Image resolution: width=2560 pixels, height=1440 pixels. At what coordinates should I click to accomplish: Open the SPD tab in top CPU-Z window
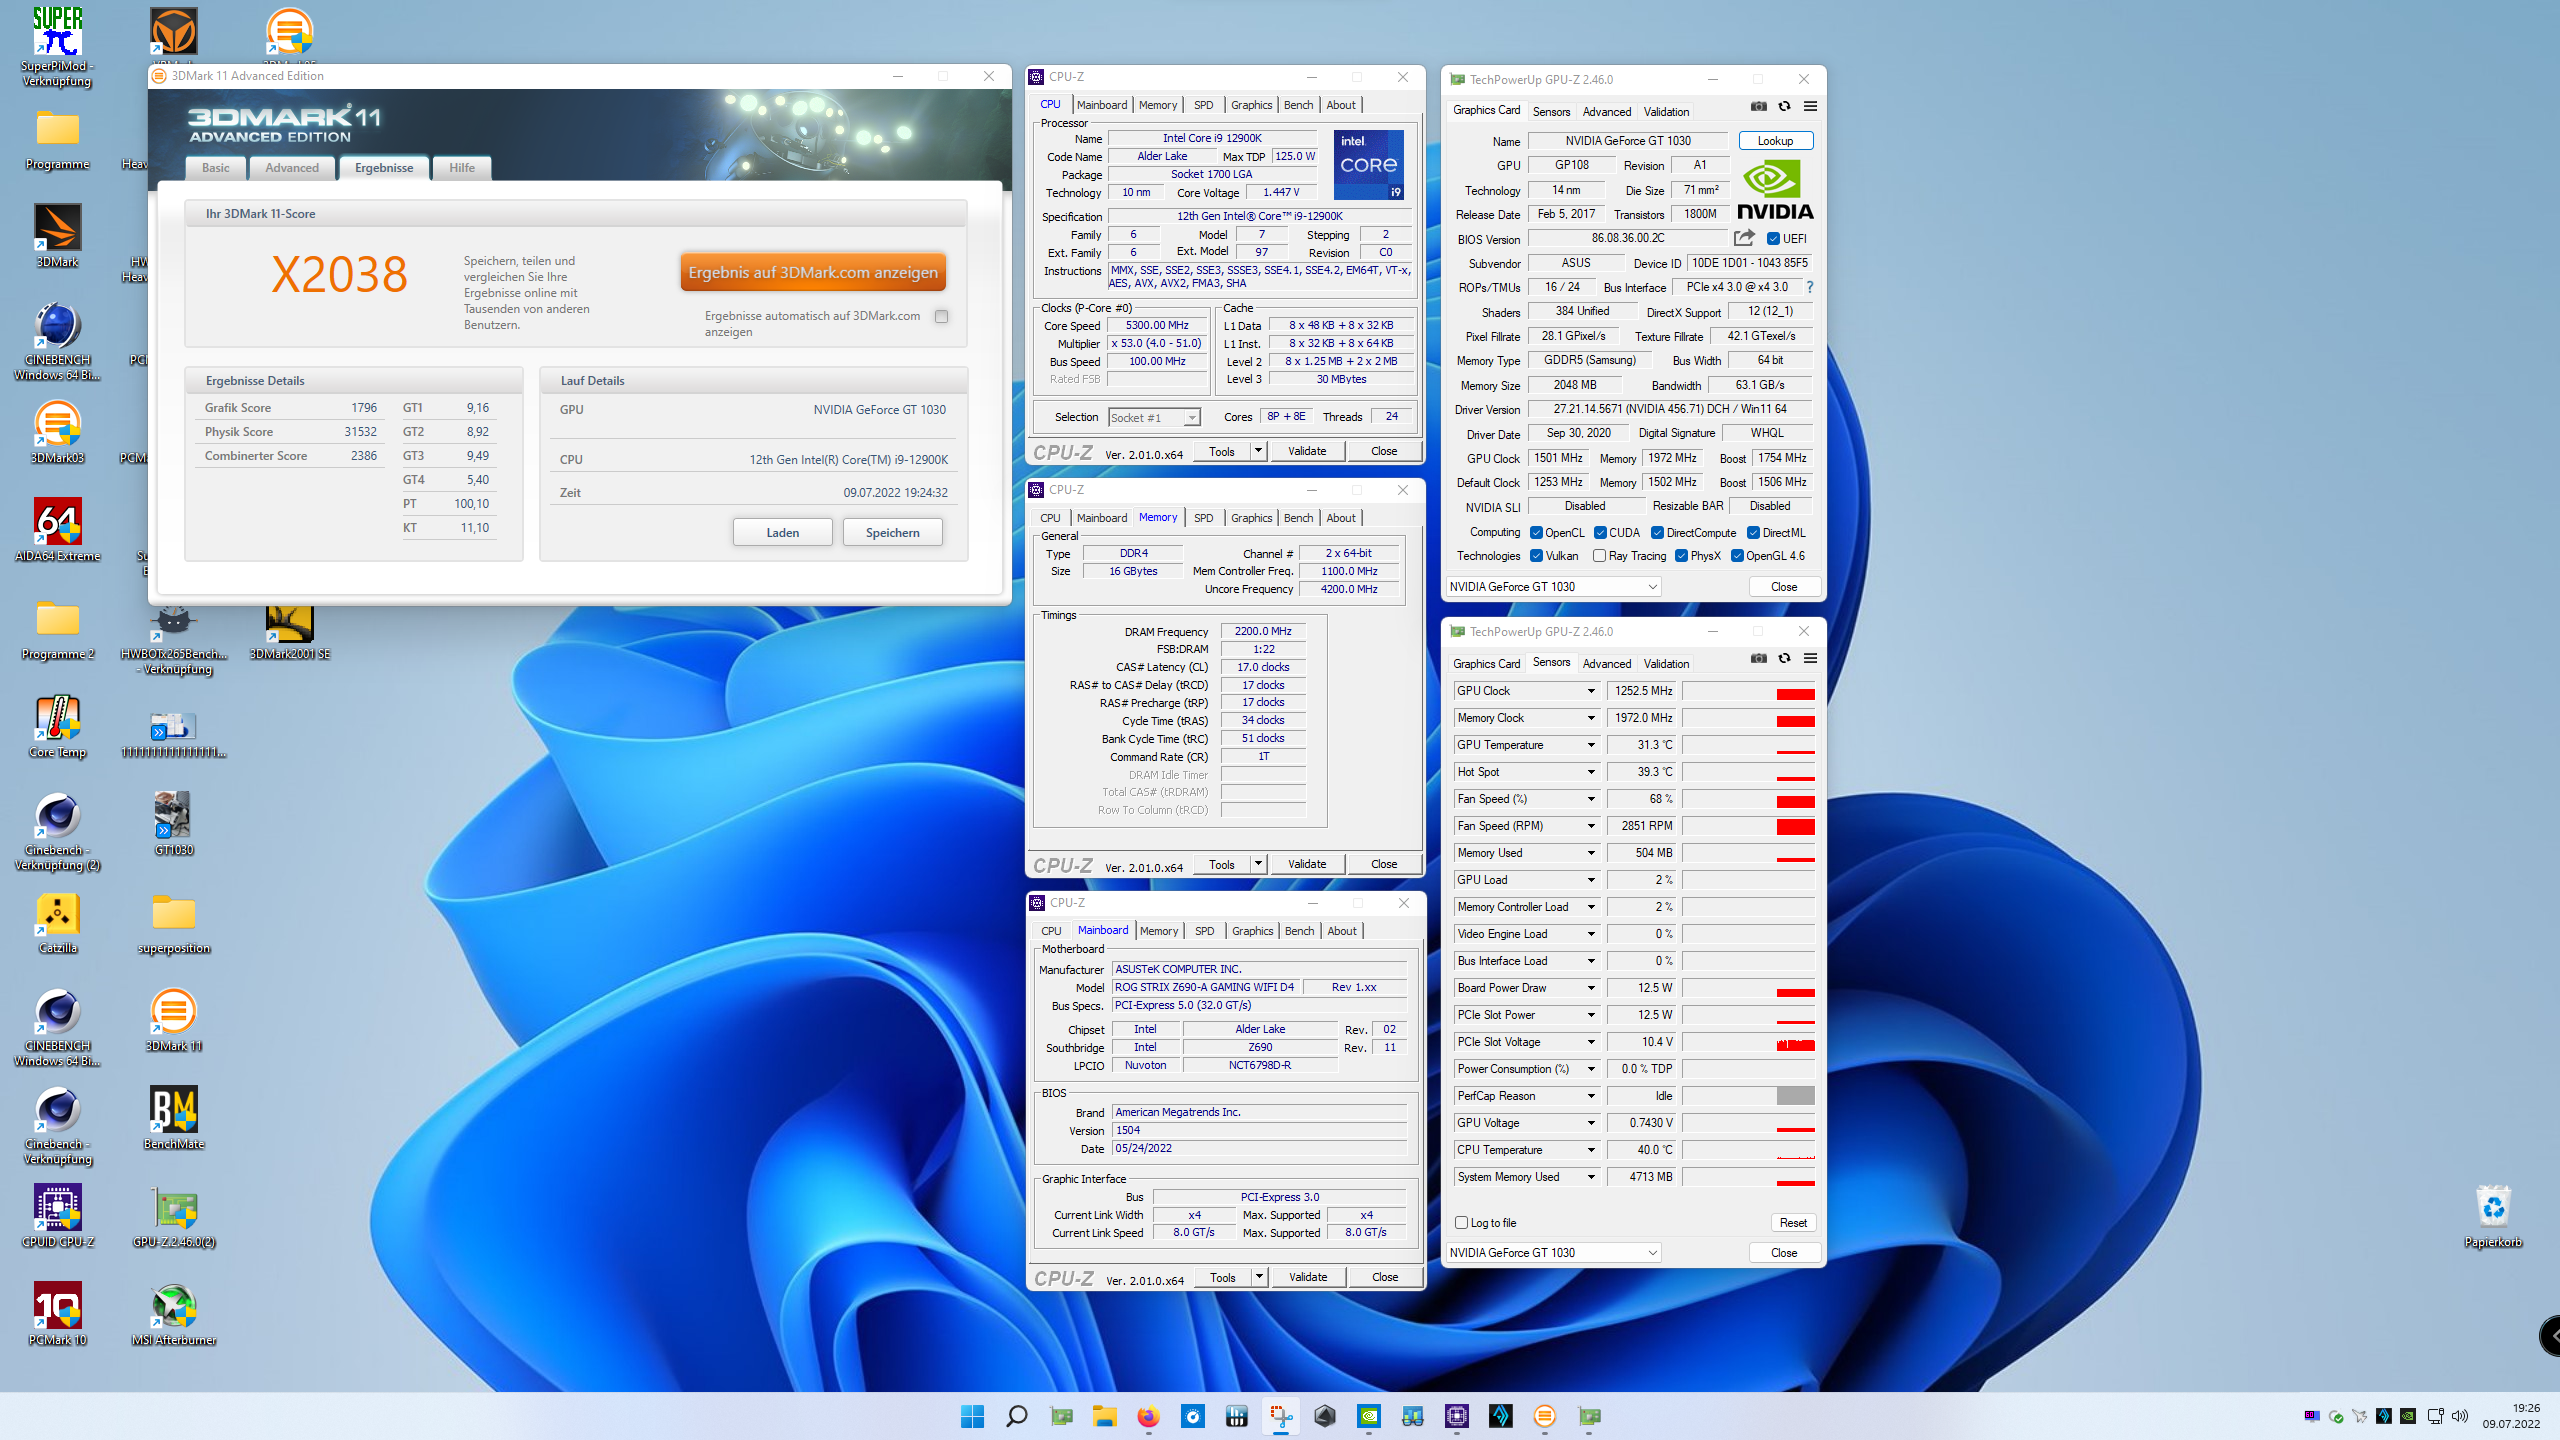click(1204, 105)
